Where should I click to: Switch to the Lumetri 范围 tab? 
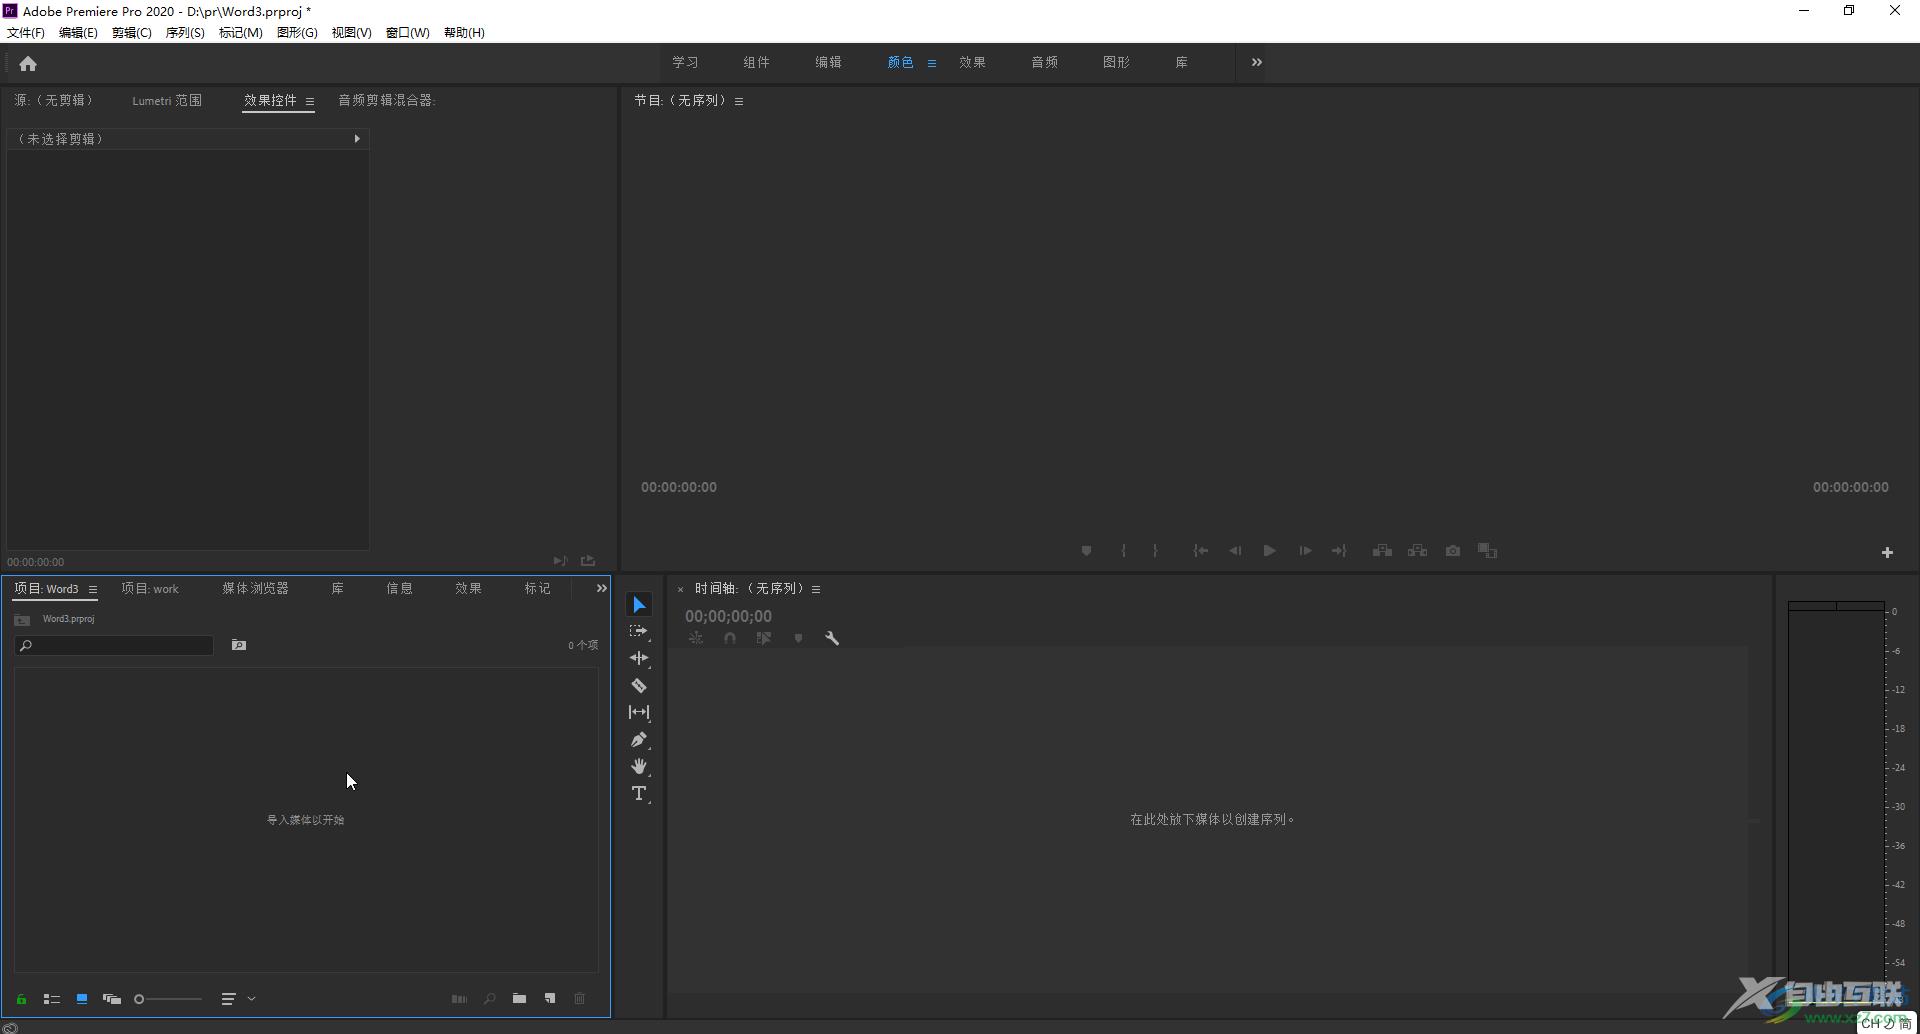167,100
